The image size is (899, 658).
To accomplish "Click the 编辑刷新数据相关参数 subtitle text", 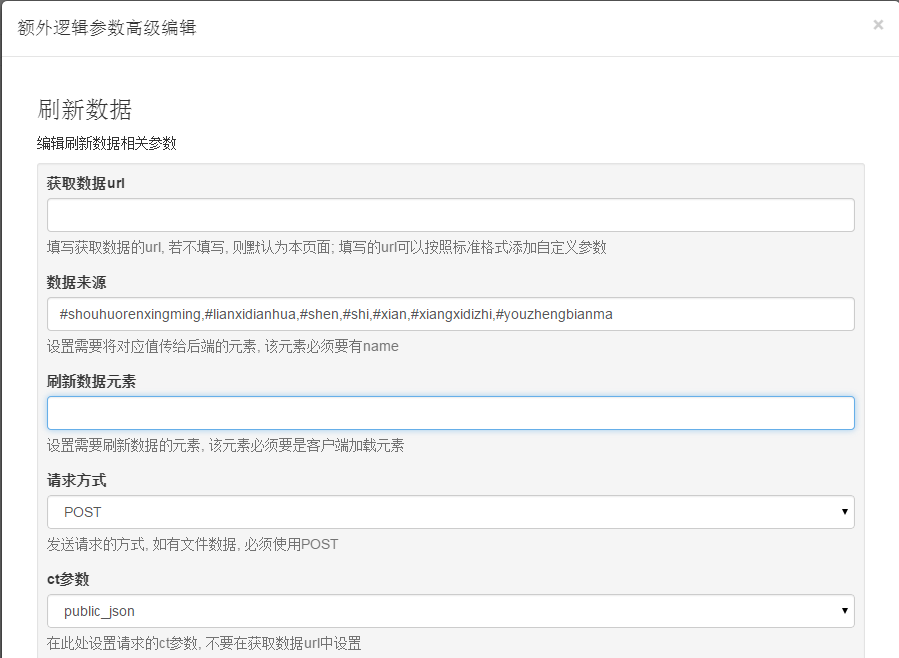I will 107,143.
